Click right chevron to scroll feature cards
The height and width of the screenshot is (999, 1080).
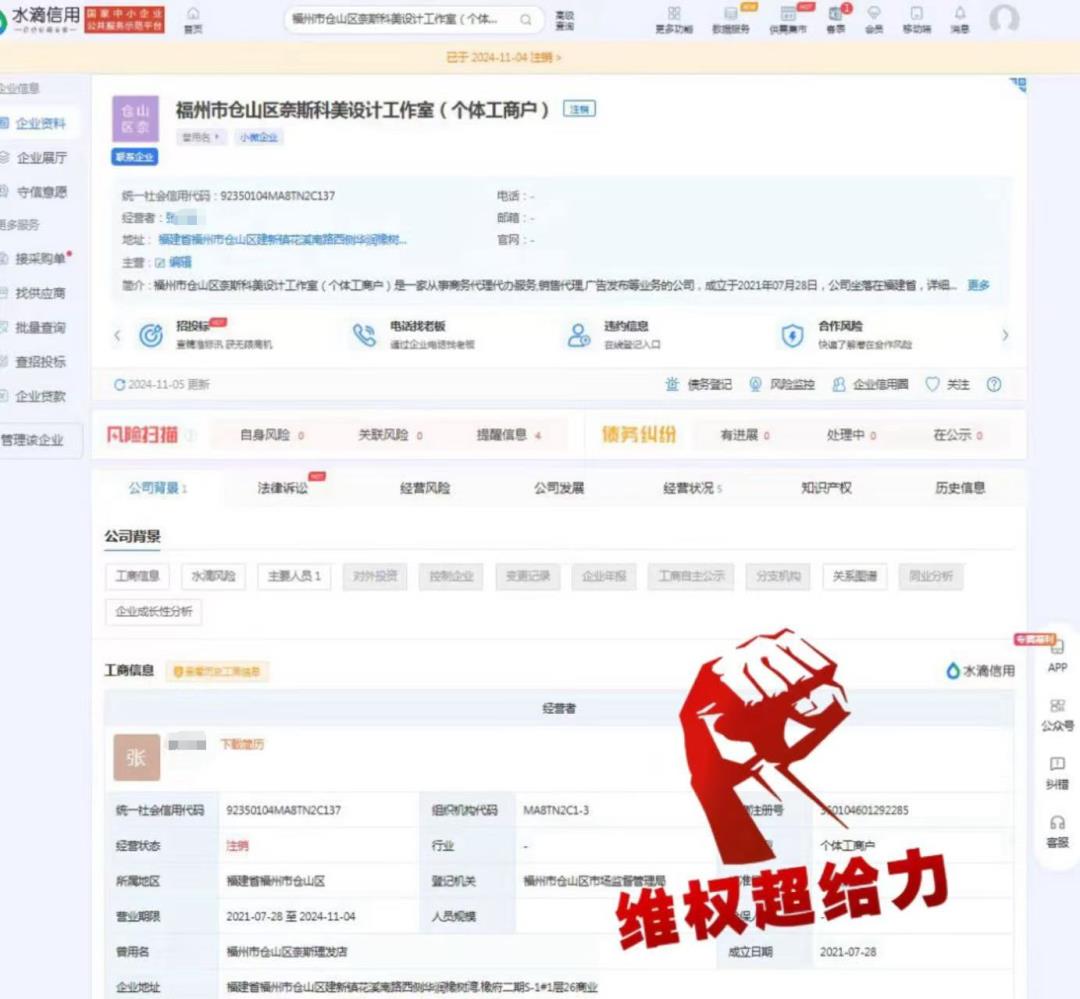click(x=1006, y=335)
